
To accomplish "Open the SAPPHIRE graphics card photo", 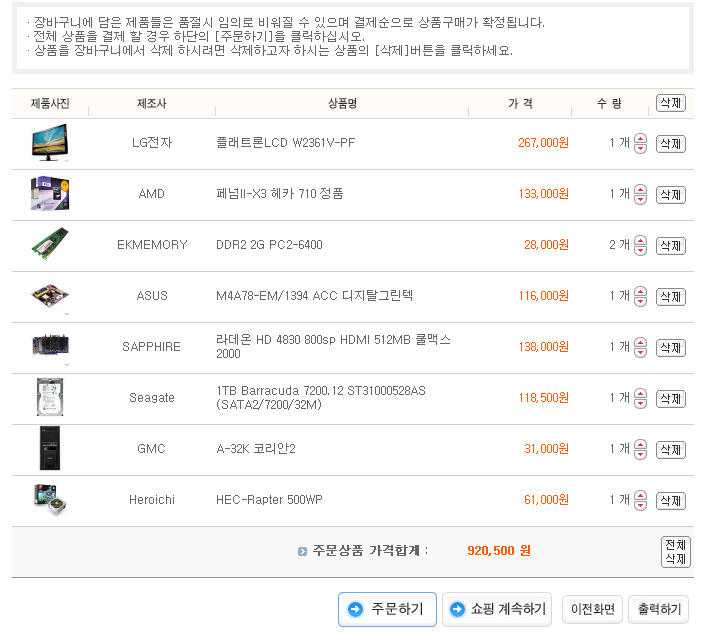I will [51, 345].
